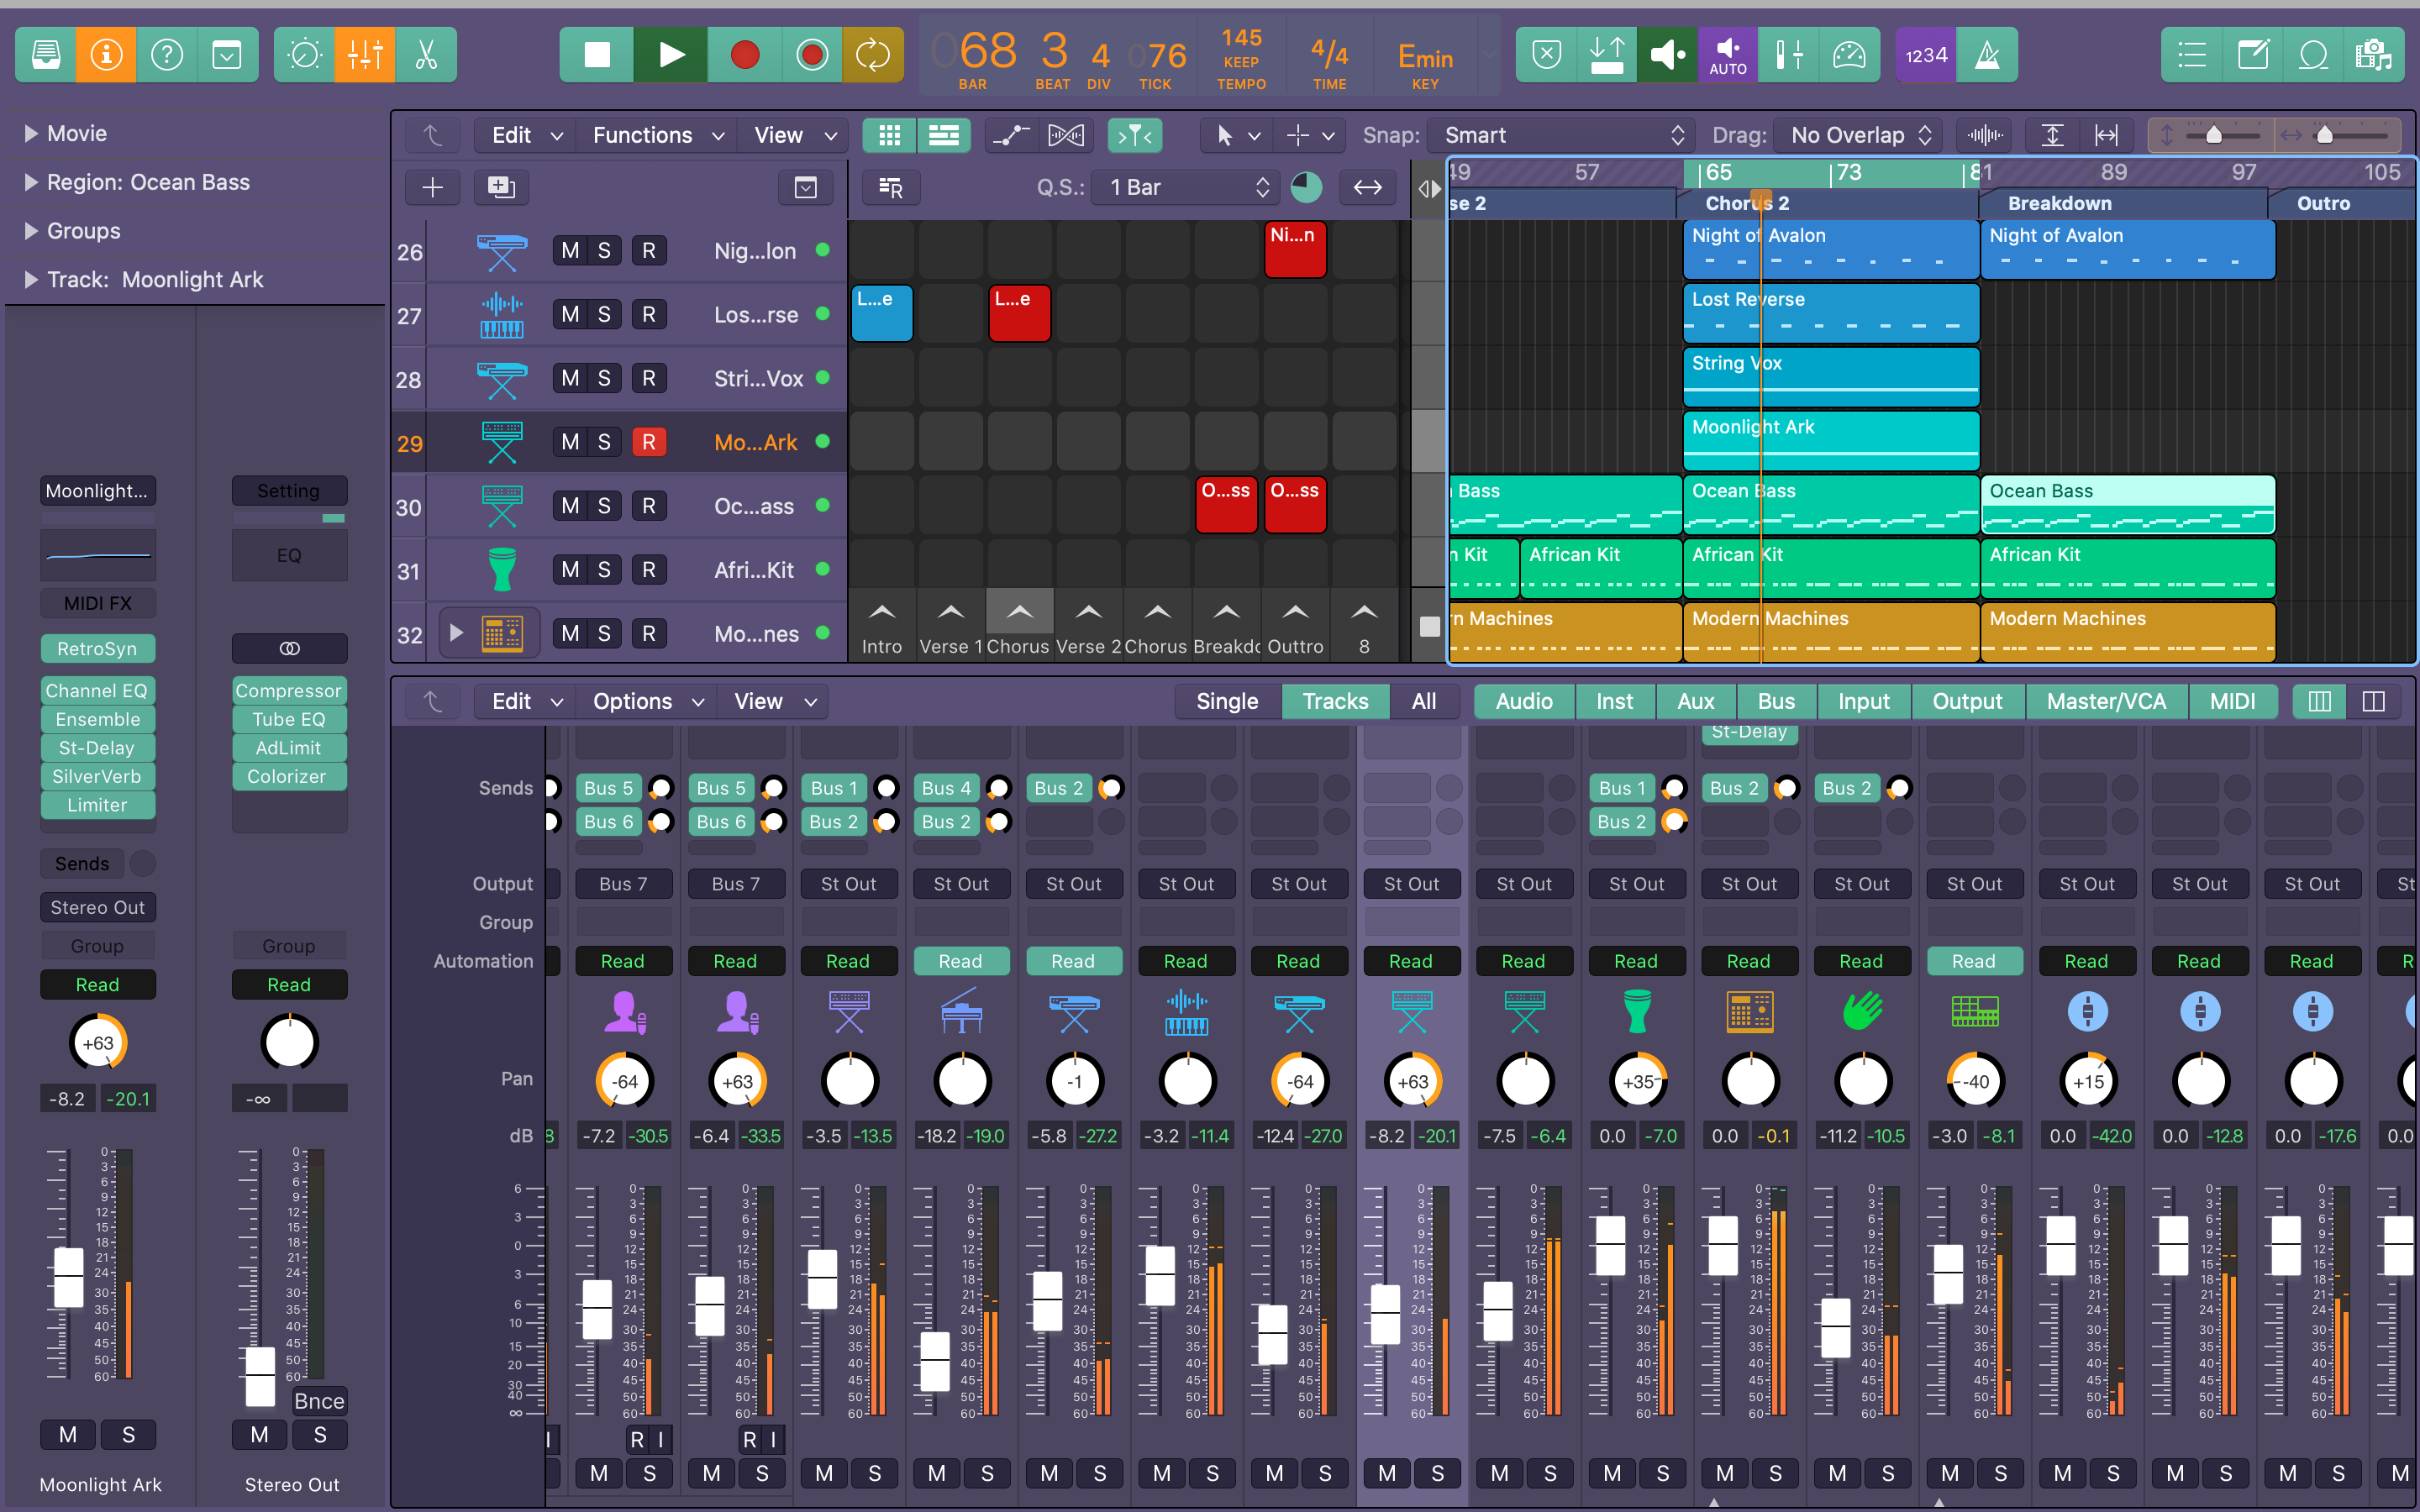Open the Loop Browser icon
2420x1512 pixels.
(x=2313, y=55)
